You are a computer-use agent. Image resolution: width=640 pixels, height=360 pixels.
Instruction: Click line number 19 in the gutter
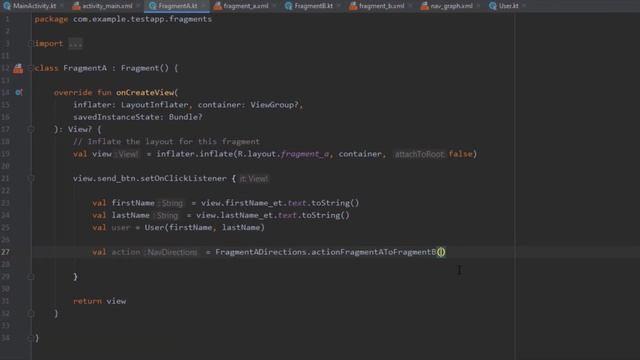[x=5, y=154]
